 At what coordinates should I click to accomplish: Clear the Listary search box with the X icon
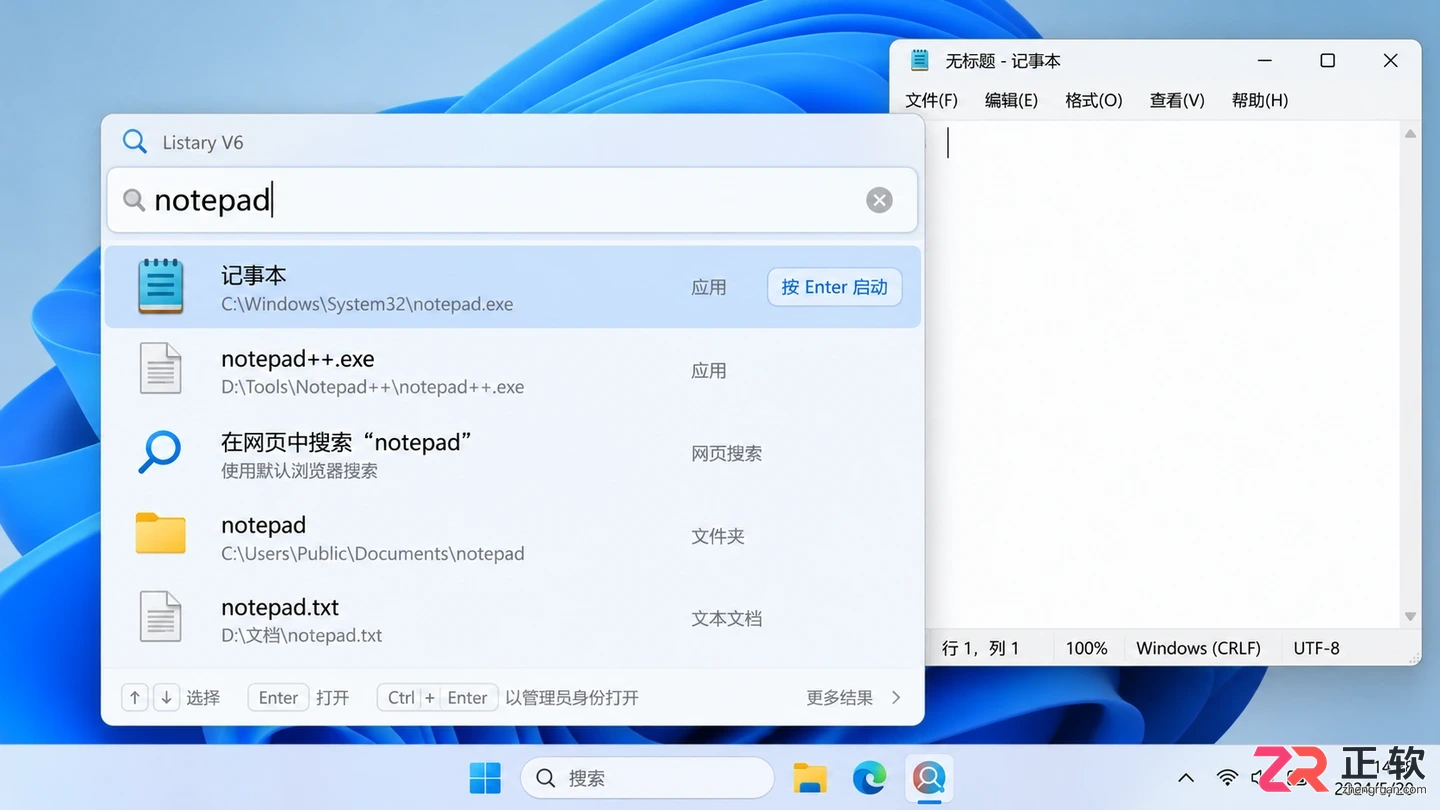click(x=879, y=200)
